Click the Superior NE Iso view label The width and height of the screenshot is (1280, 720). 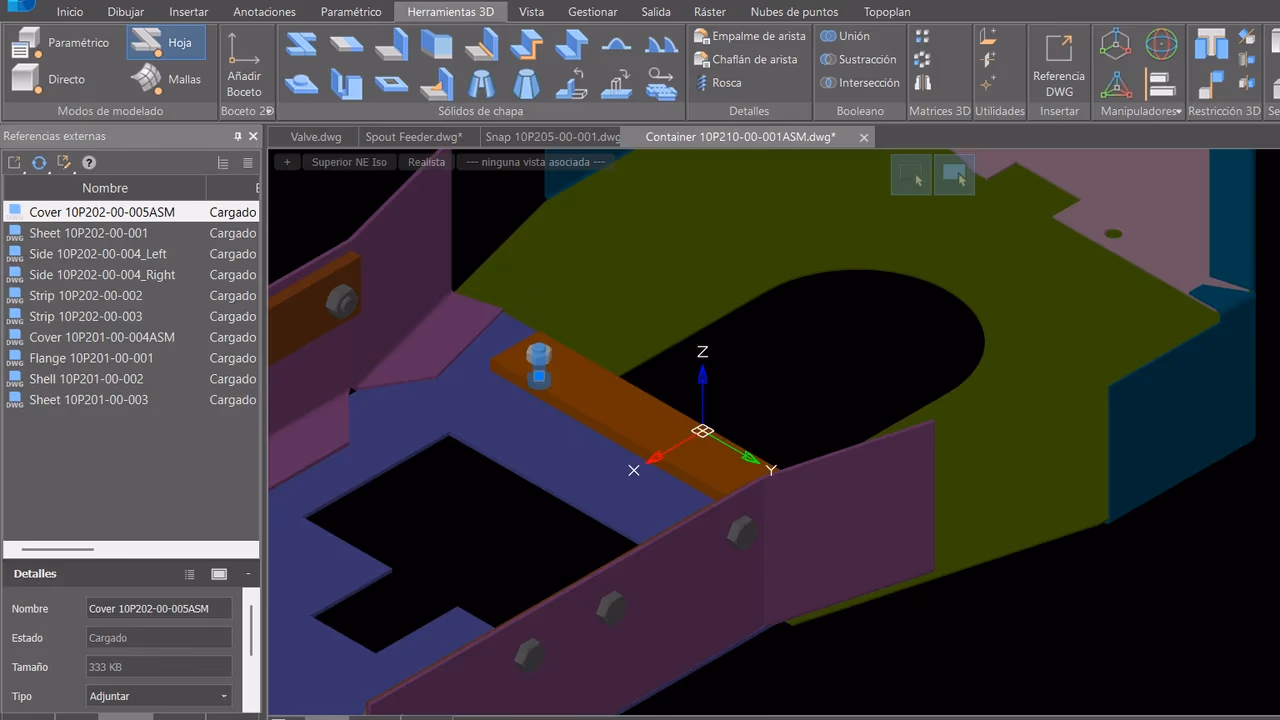click(x=349, y=162)
